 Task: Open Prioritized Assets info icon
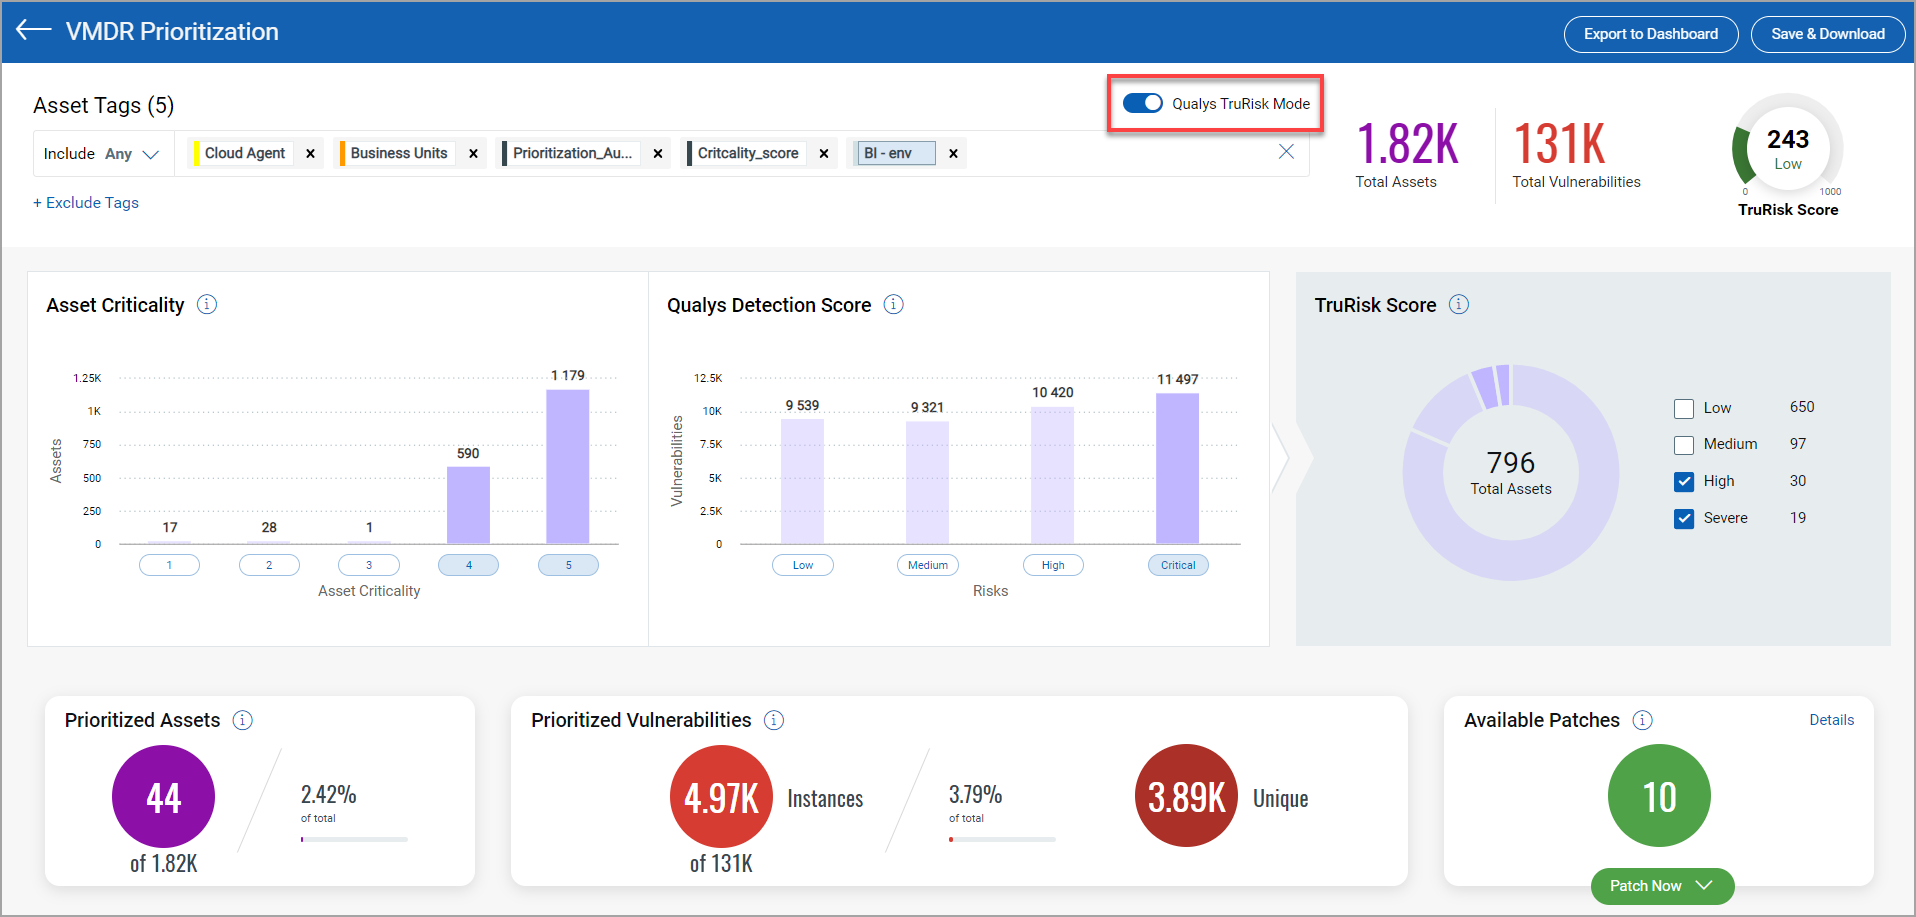click(243, 720)
